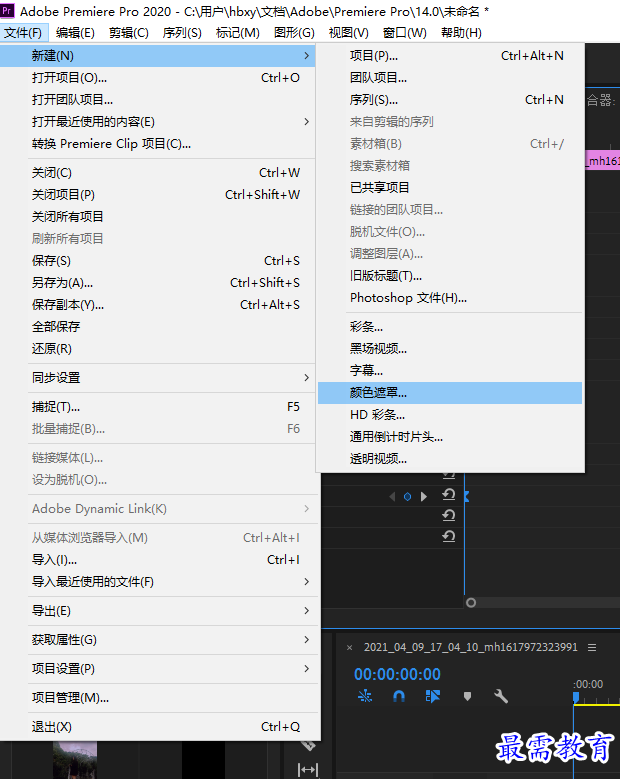The height and width of the screenshot is (779, 620).
Task: Toggle the timeline snap magnet icon
Action: click(399, 696)
